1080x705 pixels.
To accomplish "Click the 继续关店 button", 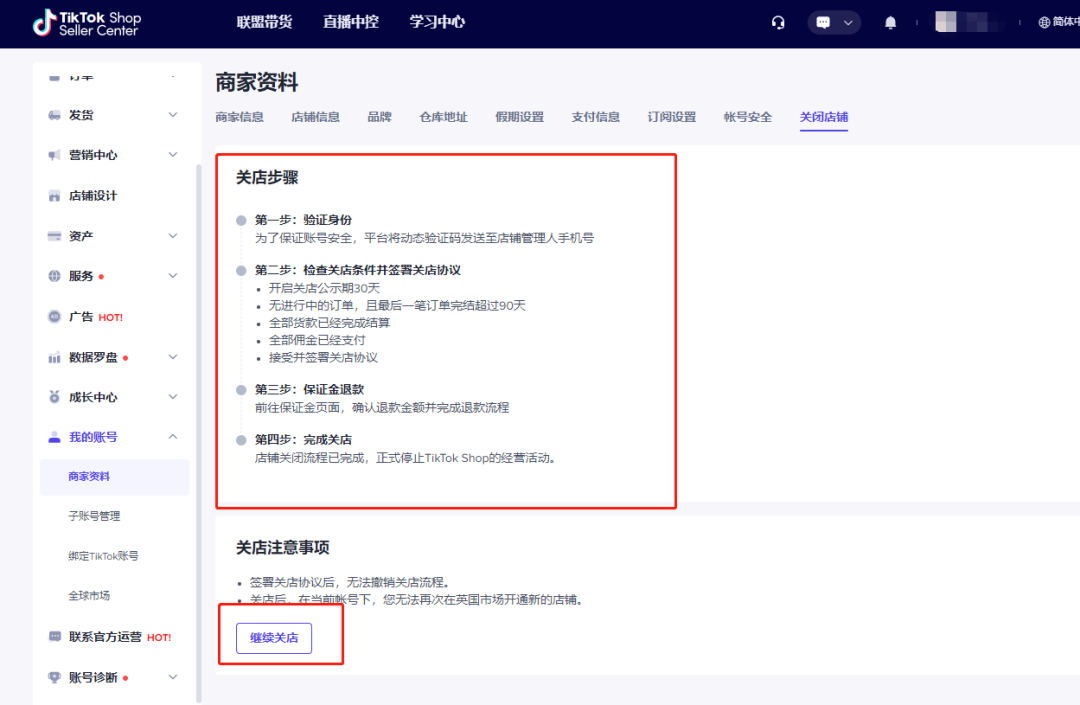I will coord(273,638).
